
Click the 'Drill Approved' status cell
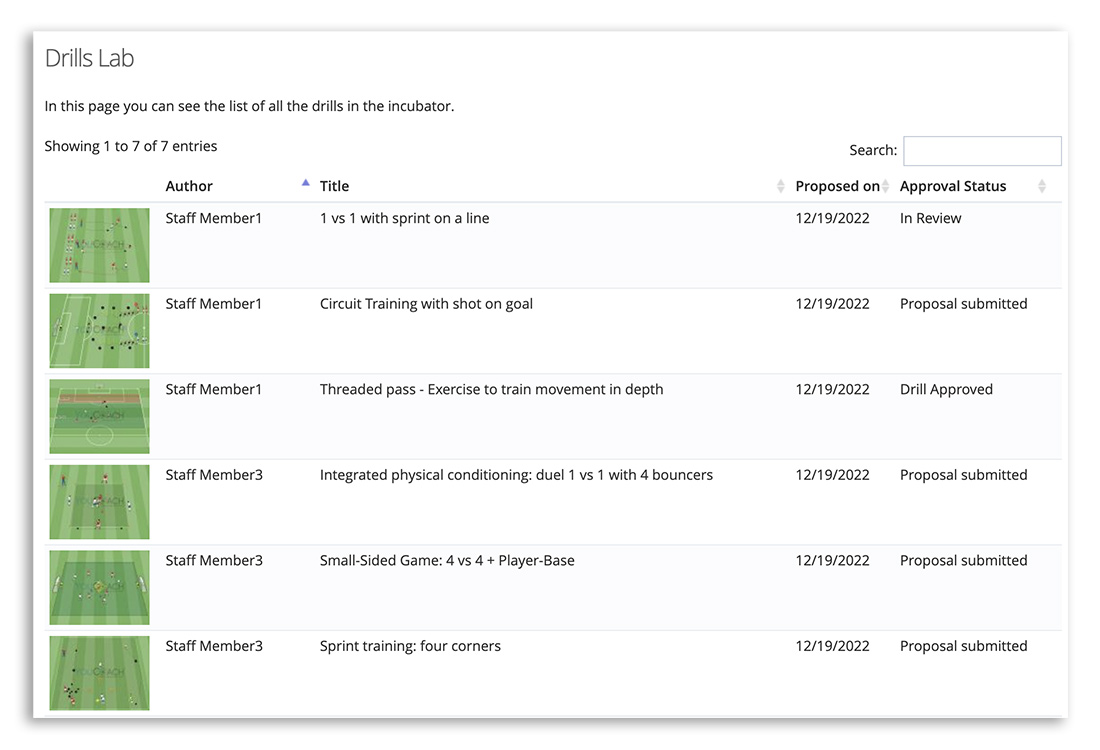pyautogui.click(x=946, y=389)
